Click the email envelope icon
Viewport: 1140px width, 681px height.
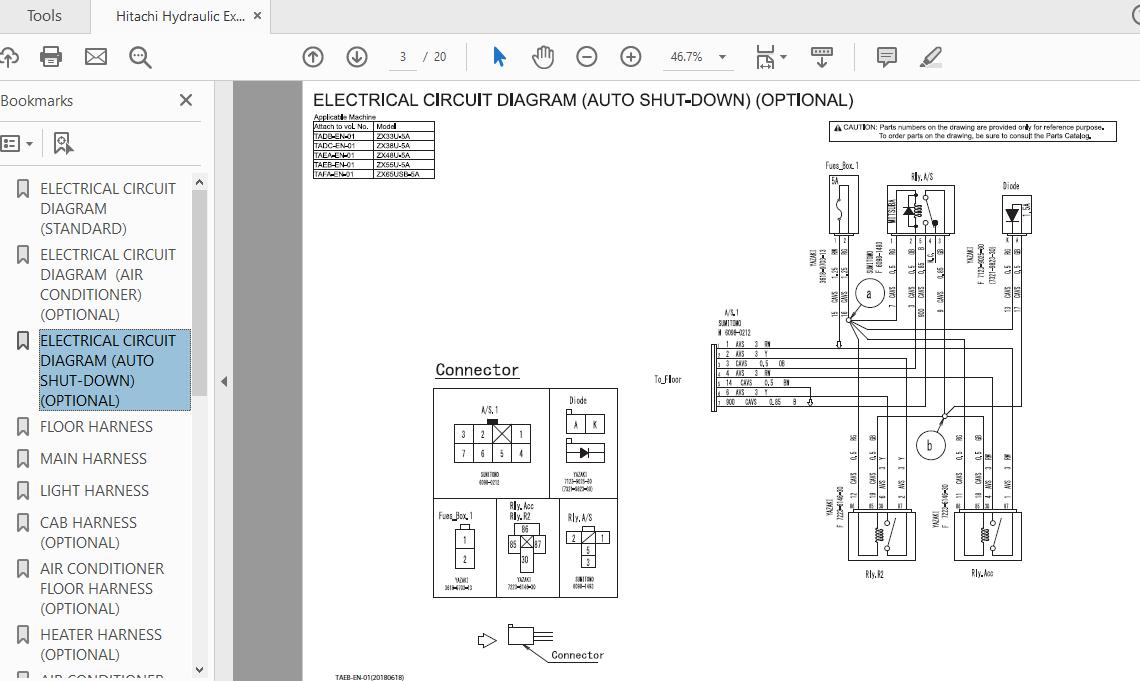coord(96,57)
